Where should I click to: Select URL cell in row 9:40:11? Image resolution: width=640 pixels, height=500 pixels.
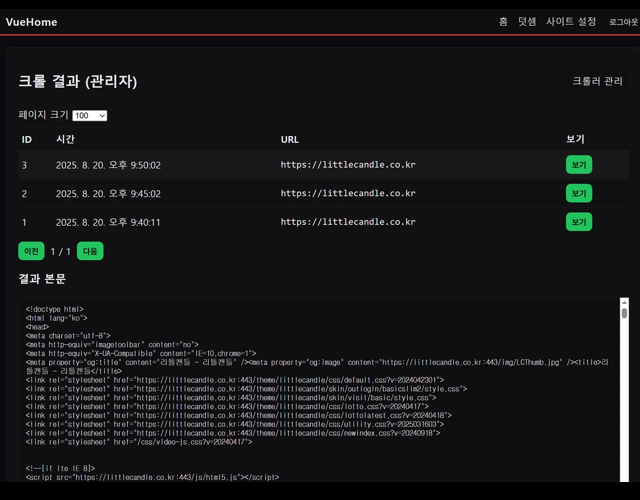(348, 222)
